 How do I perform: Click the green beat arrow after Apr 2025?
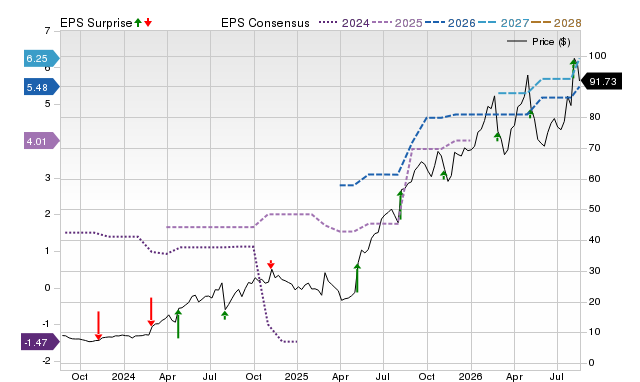tap(357, 278)
